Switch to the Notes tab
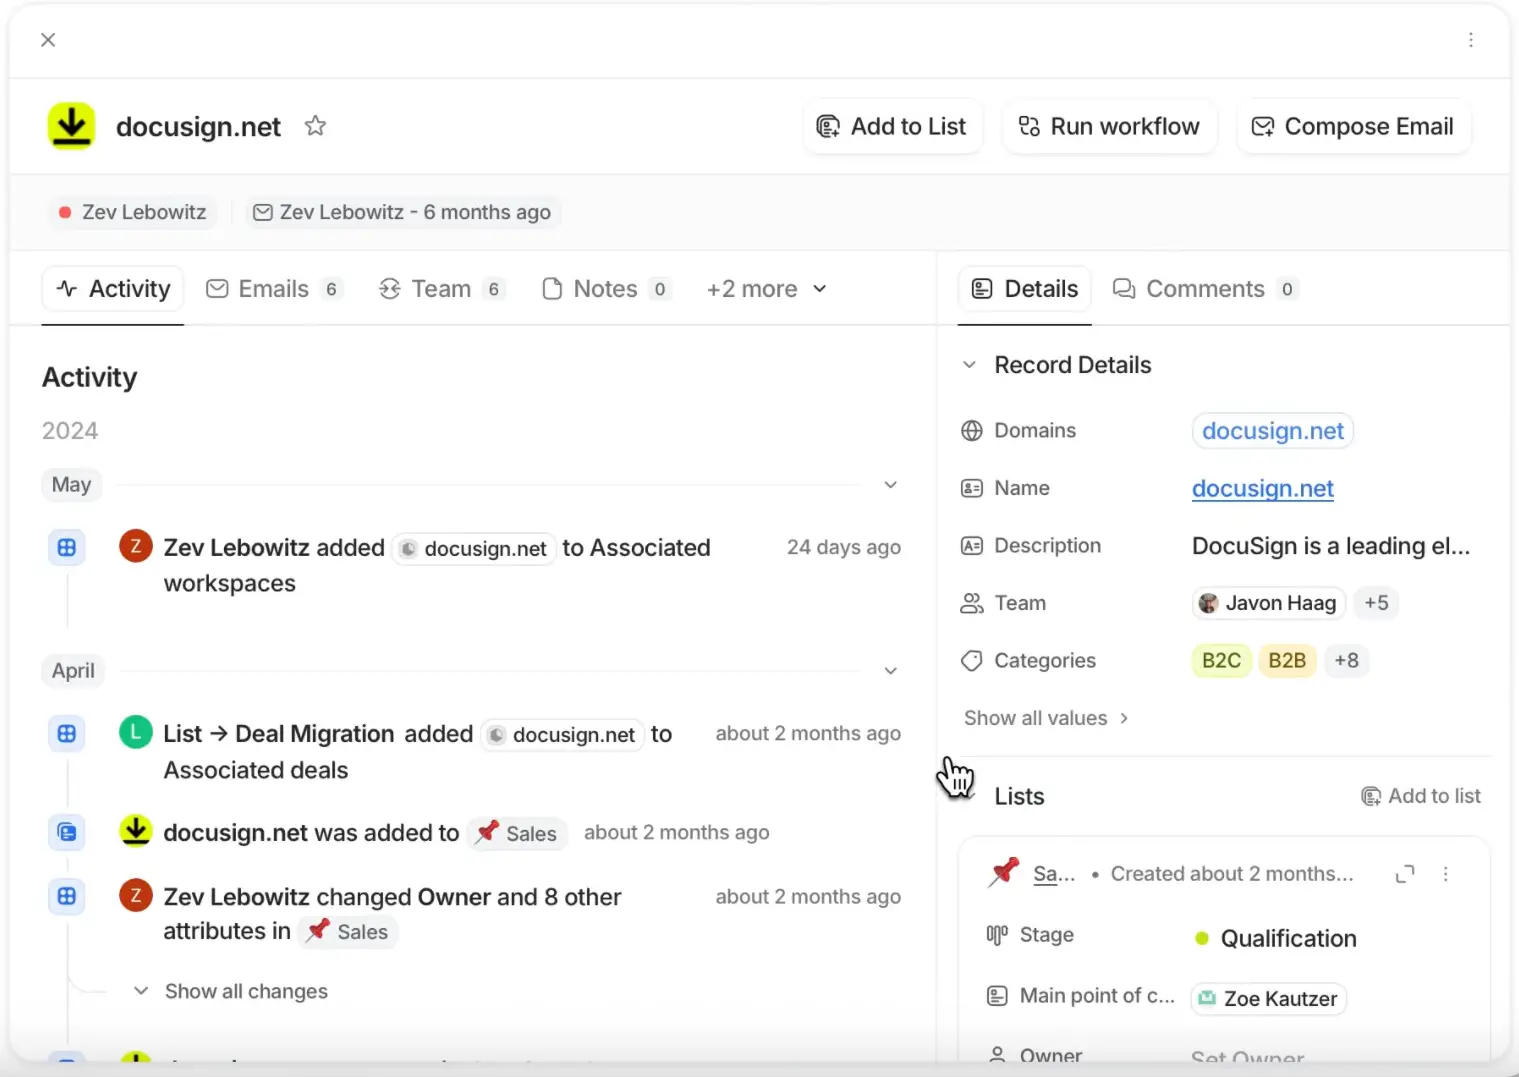Image resolution: width=1519 pixels, height=1077 pixels. [605, 289]
